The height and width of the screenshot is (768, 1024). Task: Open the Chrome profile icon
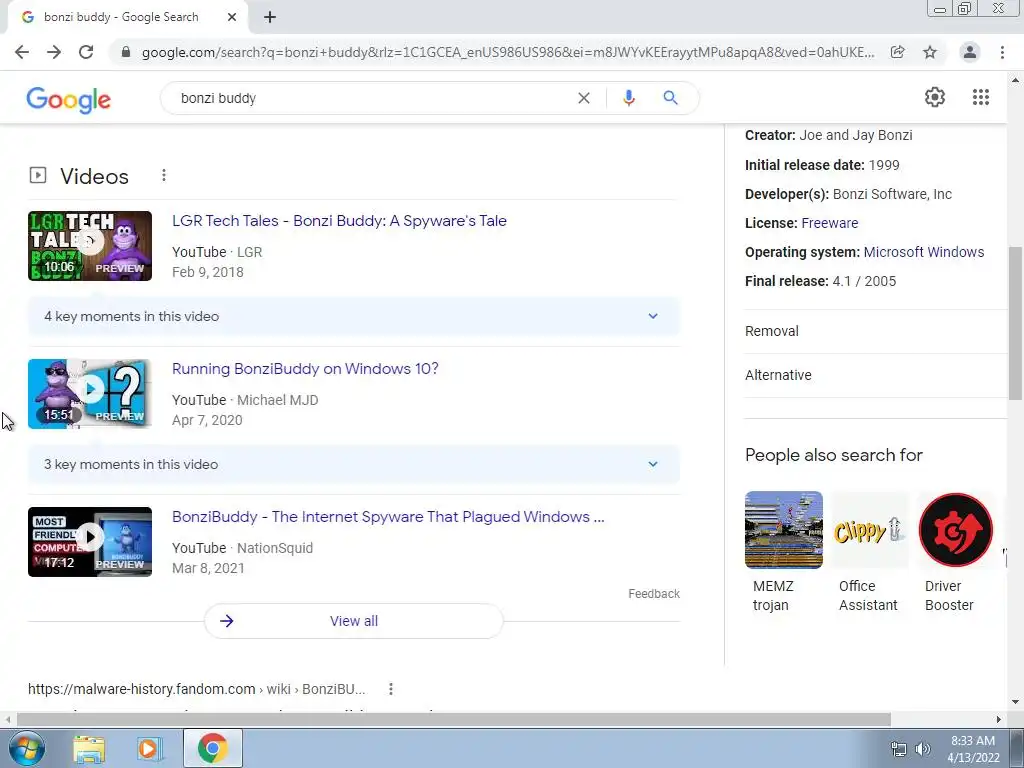click(970, 52)
